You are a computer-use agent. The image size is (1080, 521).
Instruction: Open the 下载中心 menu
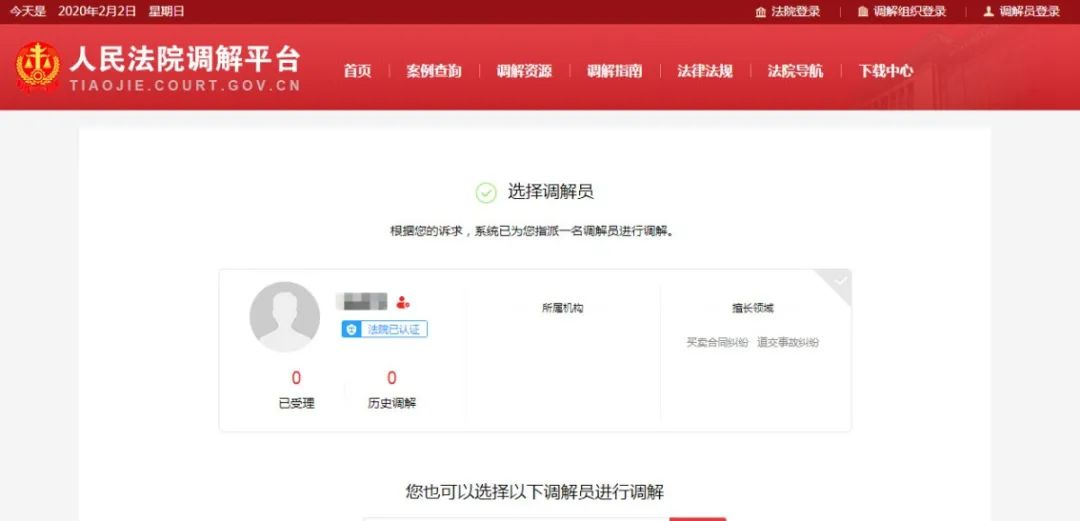886,71
